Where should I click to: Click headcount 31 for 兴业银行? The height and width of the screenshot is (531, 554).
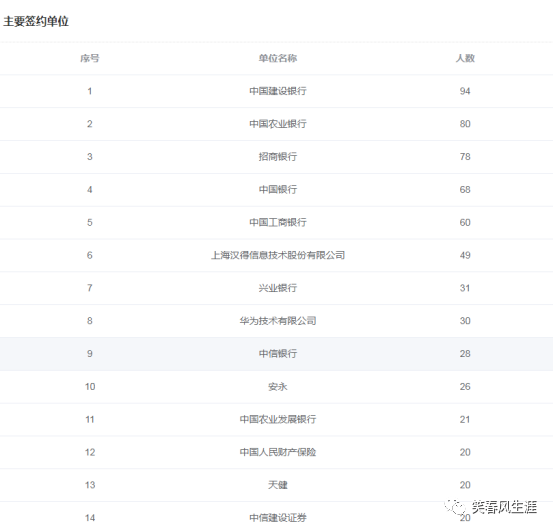coord(465,288)
